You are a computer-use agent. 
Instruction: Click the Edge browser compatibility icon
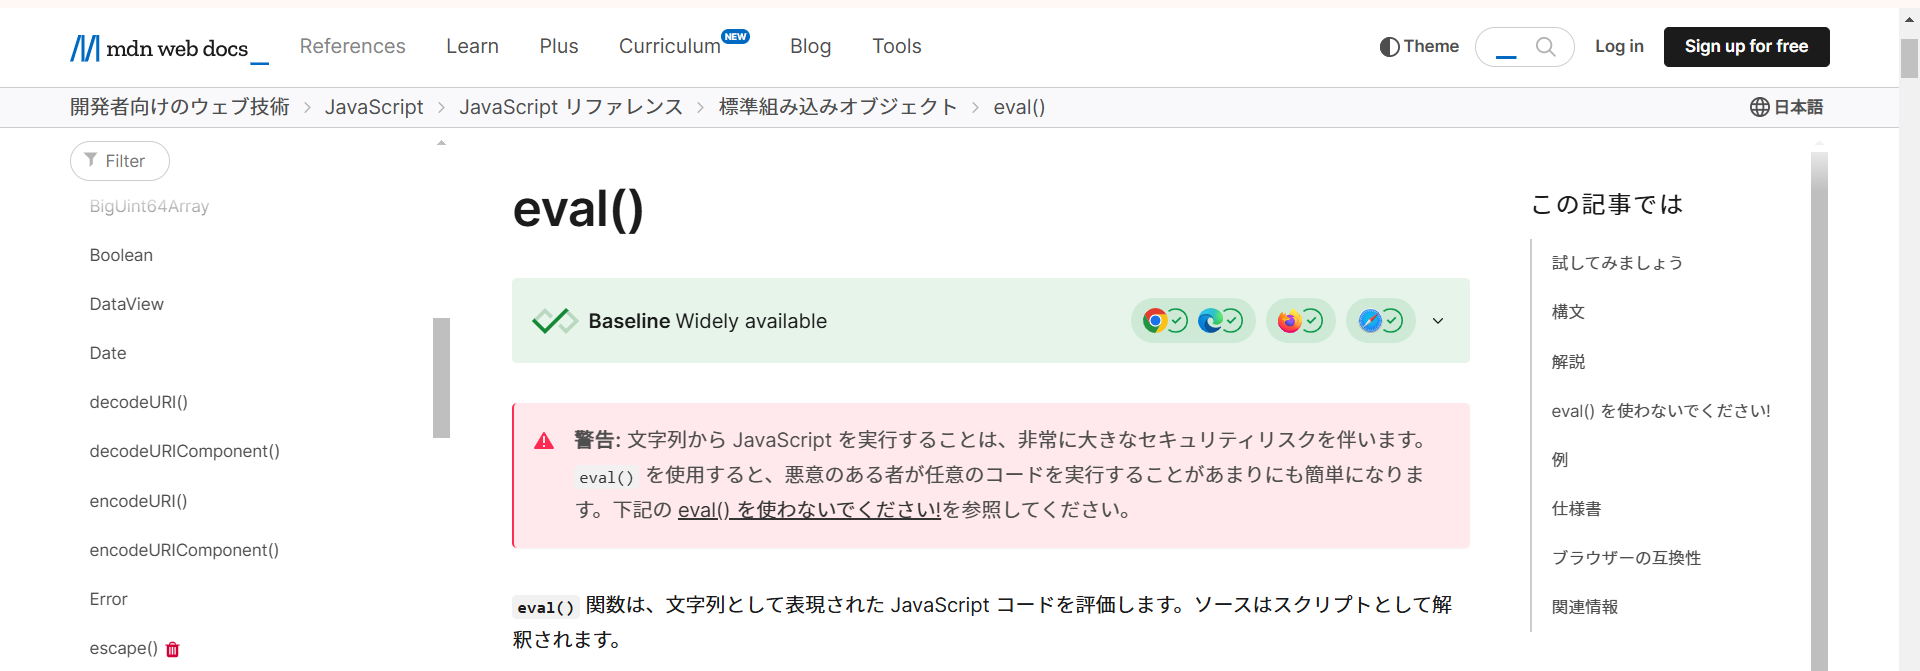(1210, 321)
